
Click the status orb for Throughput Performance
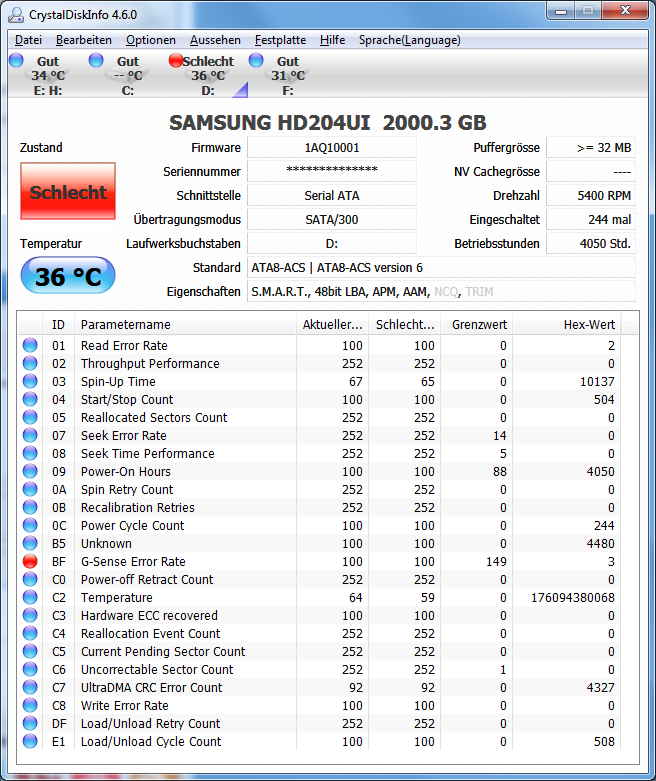point(30,363)
